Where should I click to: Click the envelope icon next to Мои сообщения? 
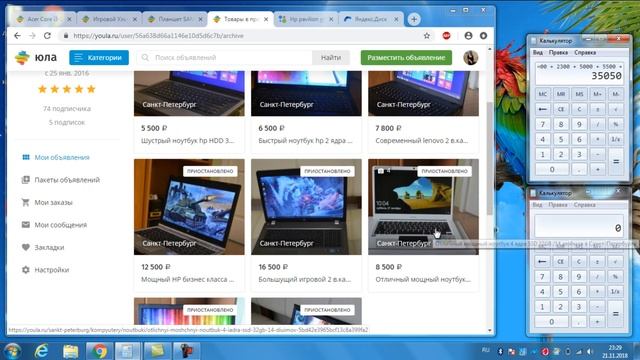click(x=26, y=224)
